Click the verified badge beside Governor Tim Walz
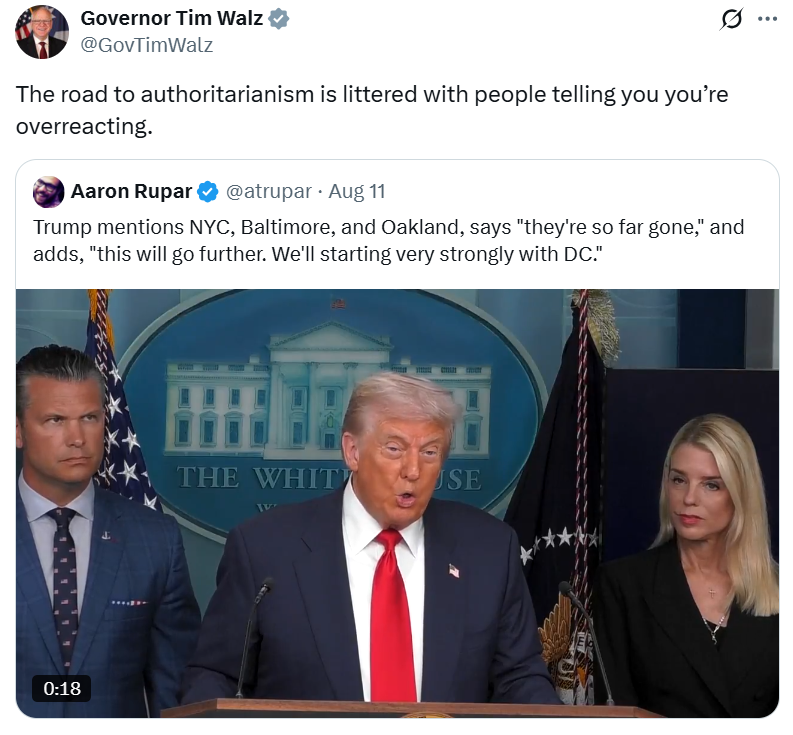Viewport: 793px width, 735px height. [278, 19]
